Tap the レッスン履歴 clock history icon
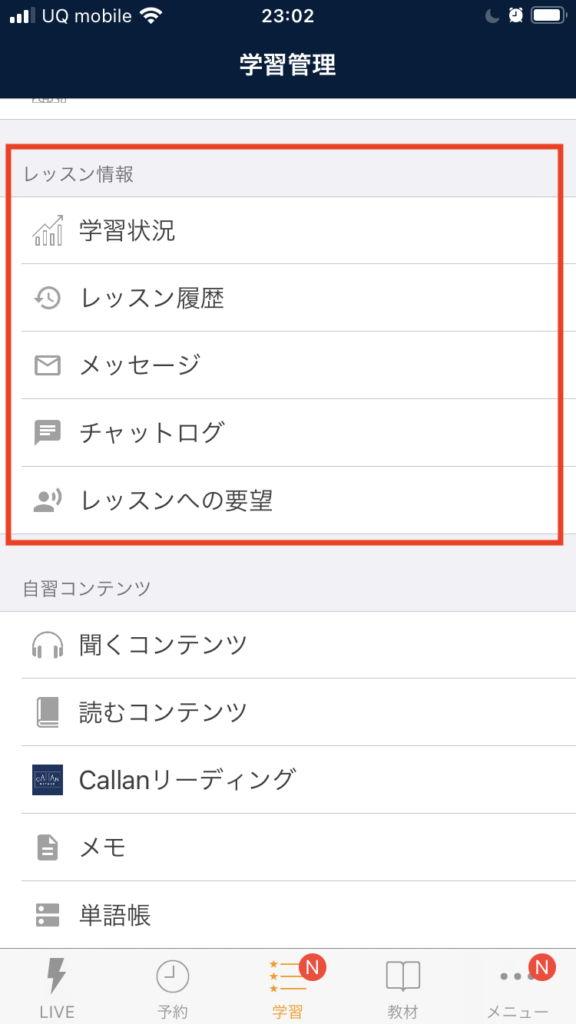The image size is (576, 1024). click(48, 298)
